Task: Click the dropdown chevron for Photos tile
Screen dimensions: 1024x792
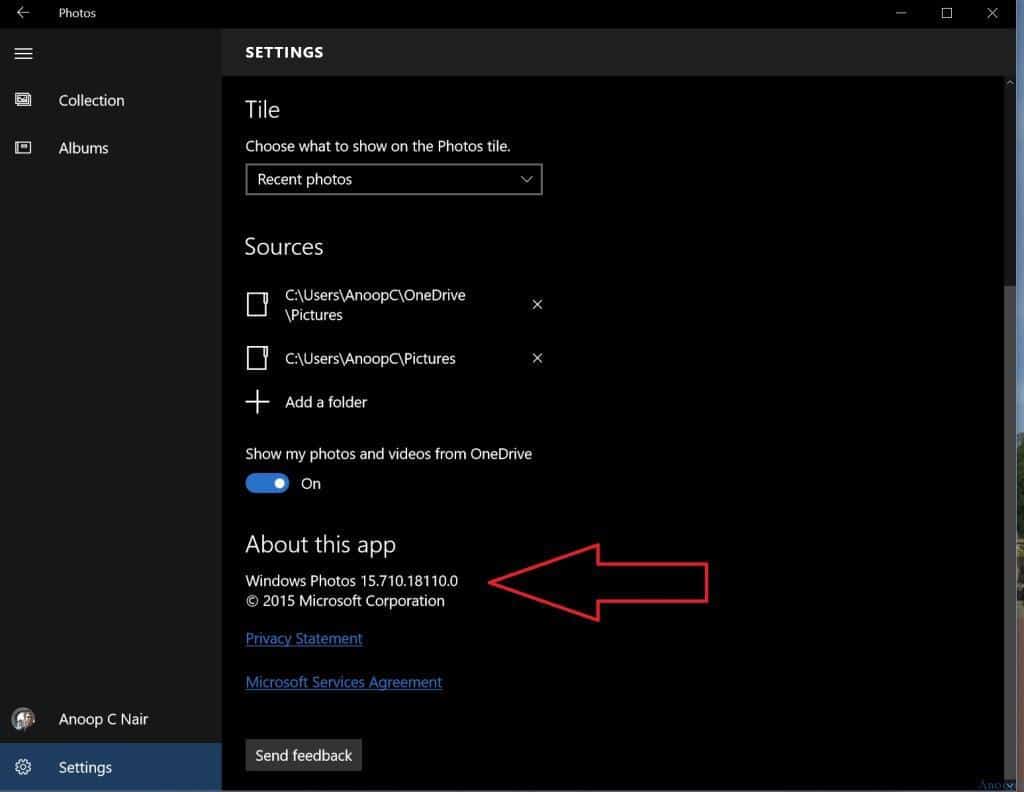Action: 527,180
